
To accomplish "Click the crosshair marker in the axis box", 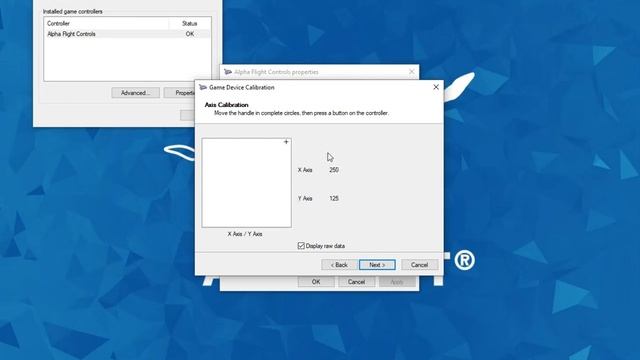I will [x=286, y=142].
